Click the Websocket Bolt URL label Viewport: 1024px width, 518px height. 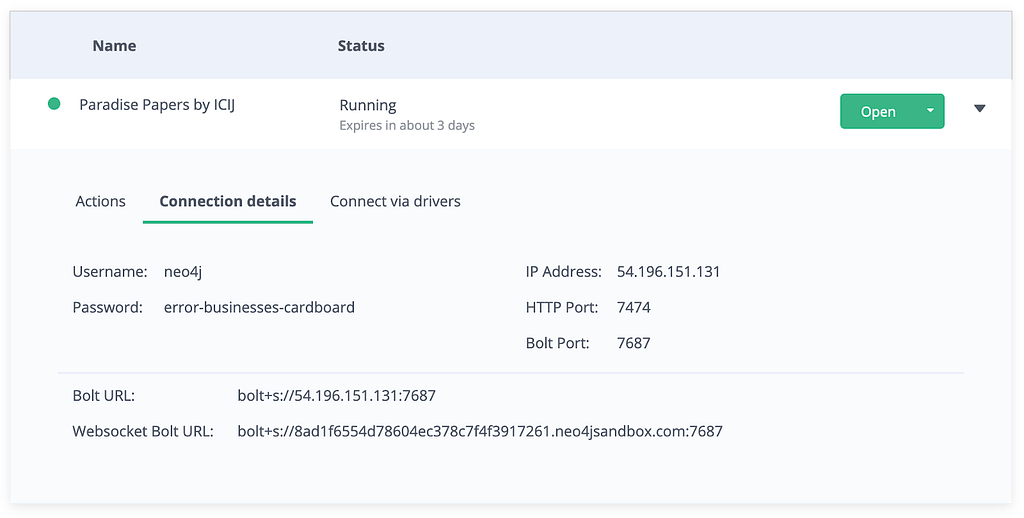click(143, 431)
